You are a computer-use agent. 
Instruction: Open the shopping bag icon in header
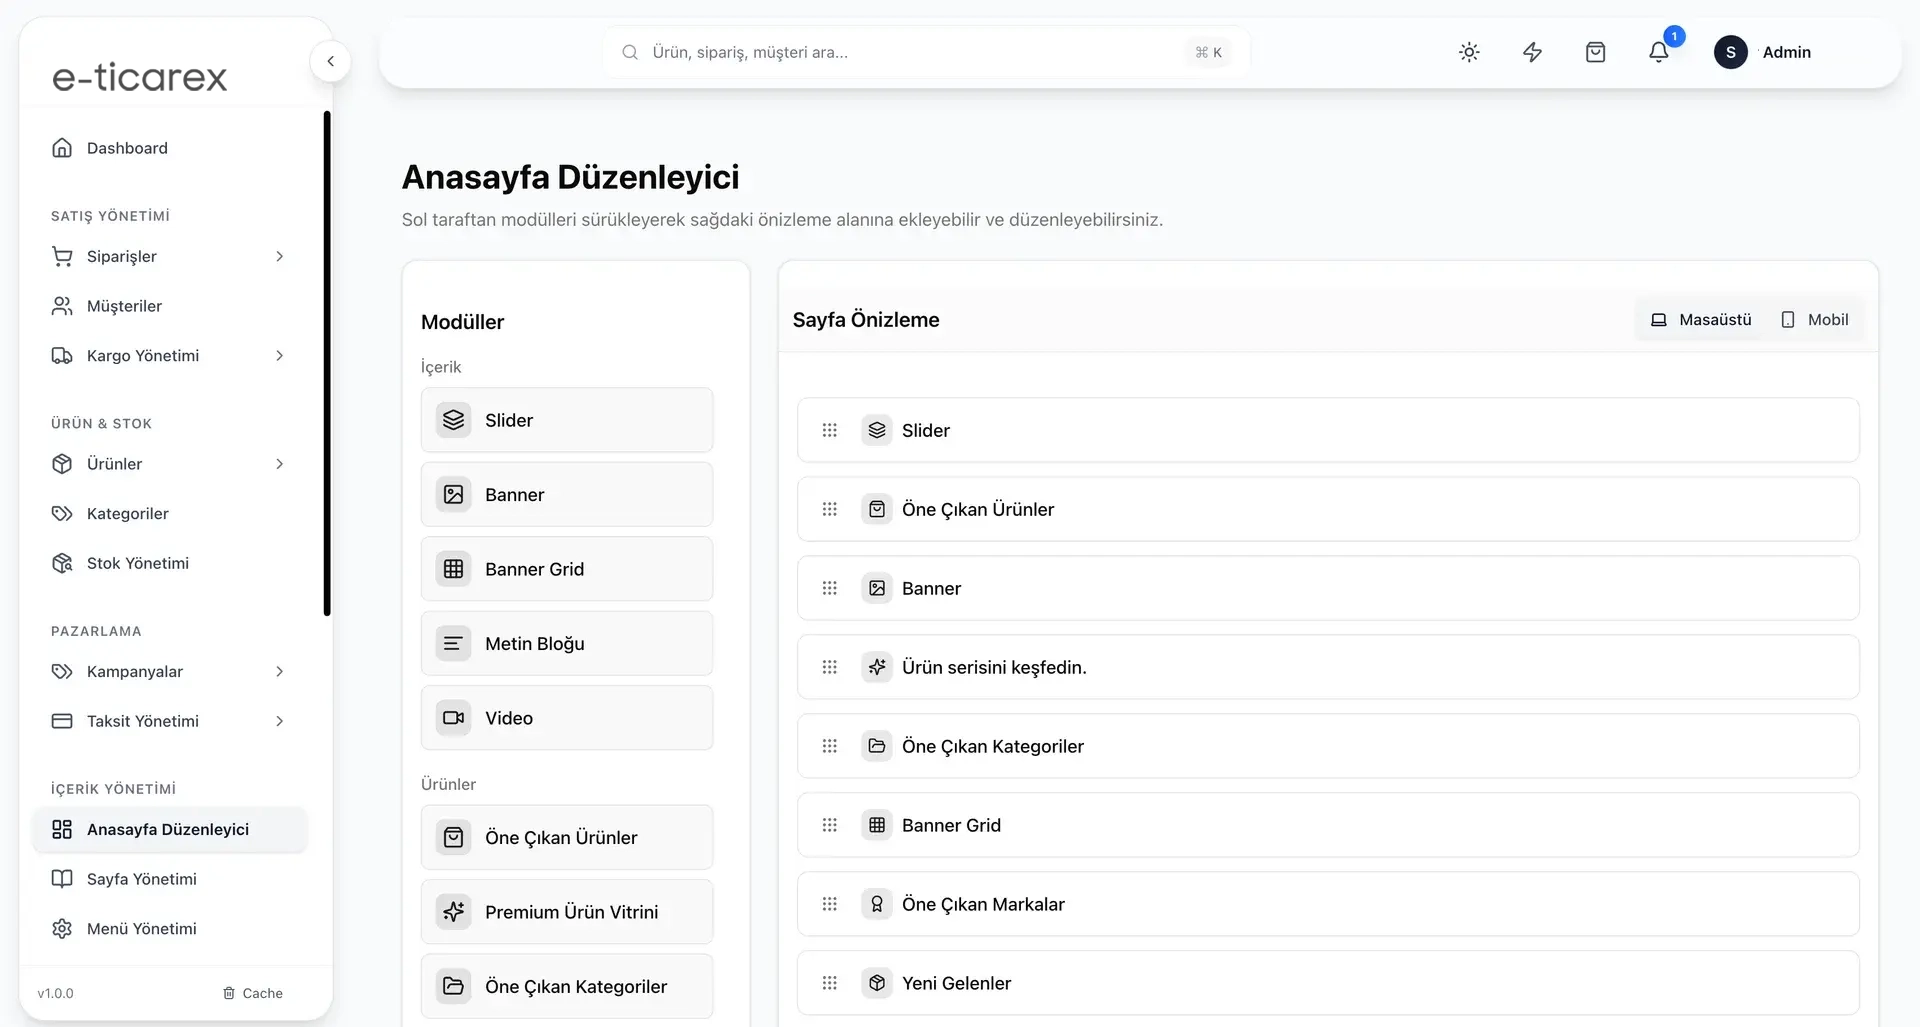pos(1595,52)
